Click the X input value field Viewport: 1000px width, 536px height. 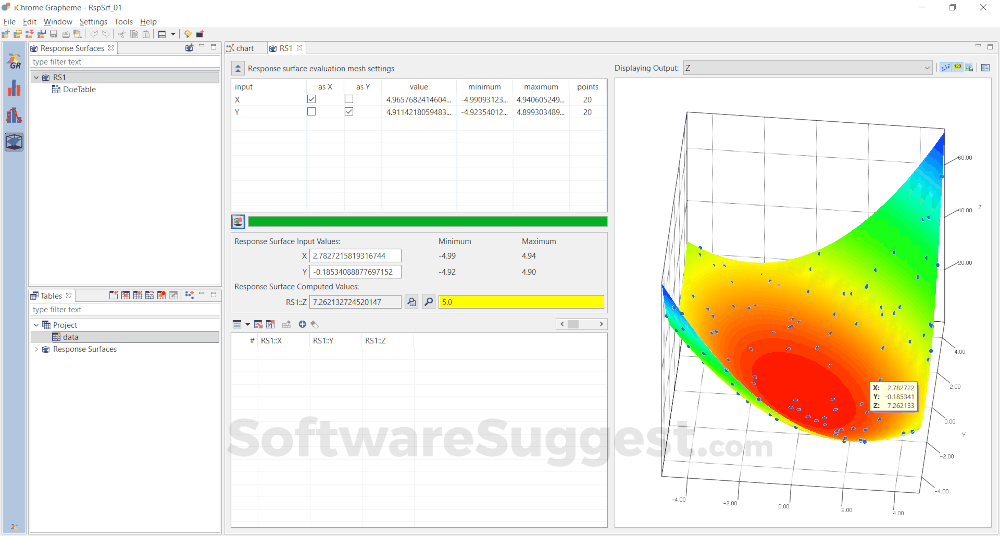click(x=355, y=256)
